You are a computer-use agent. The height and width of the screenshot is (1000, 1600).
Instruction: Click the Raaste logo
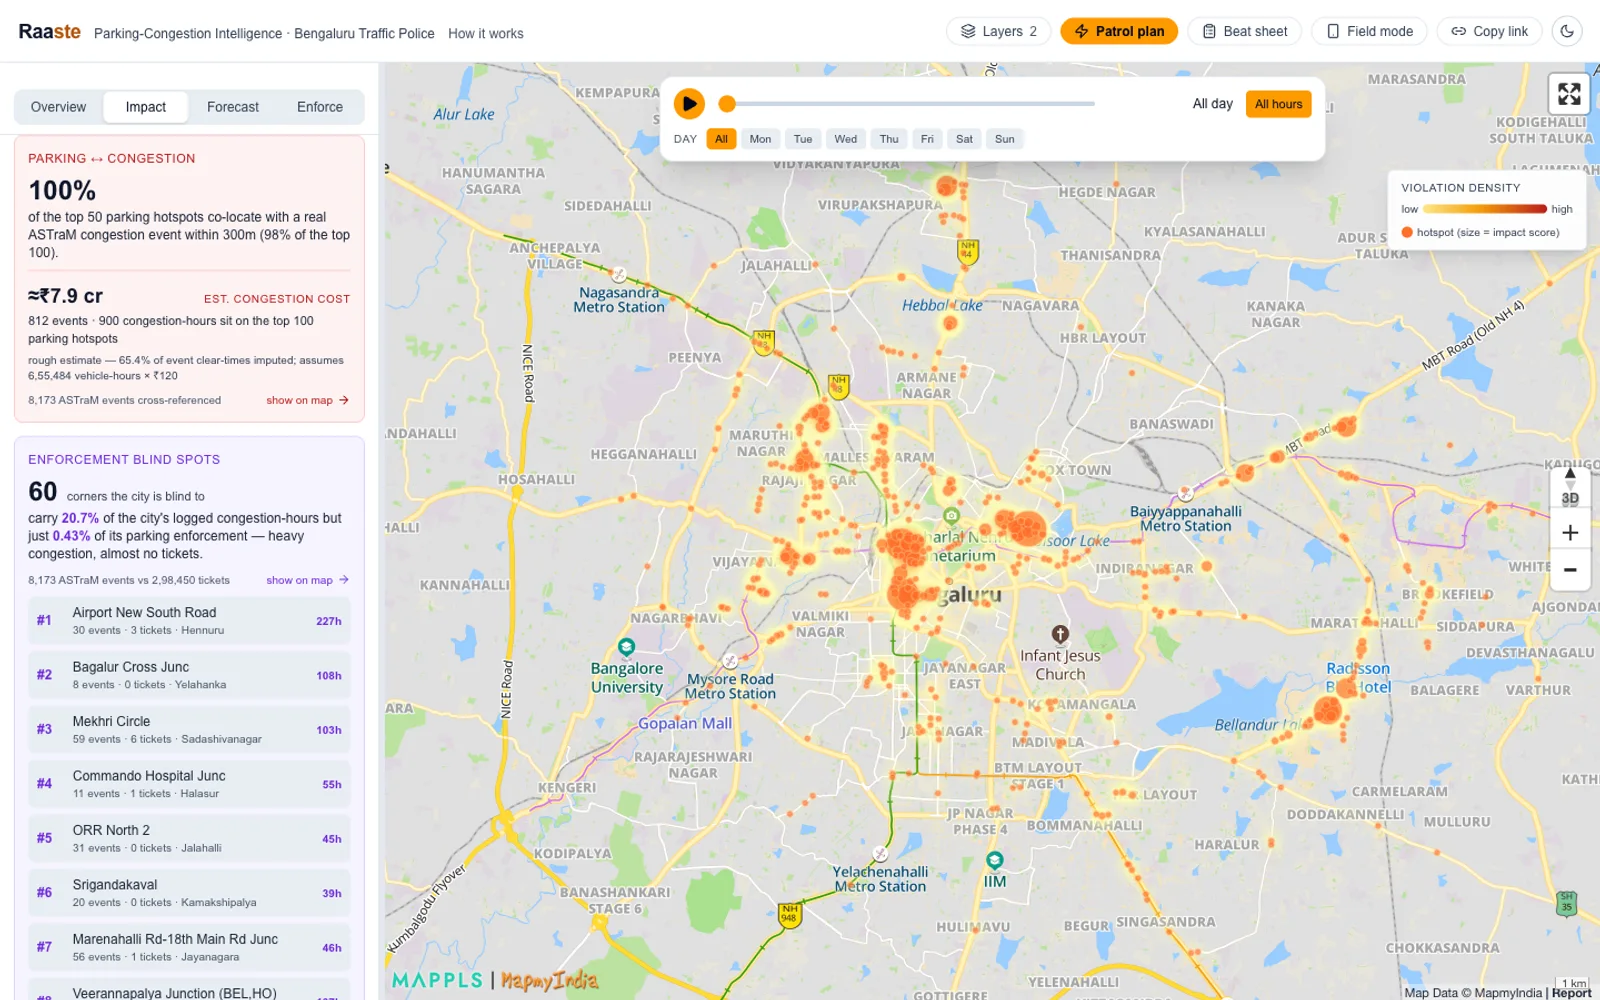point(49,32)
